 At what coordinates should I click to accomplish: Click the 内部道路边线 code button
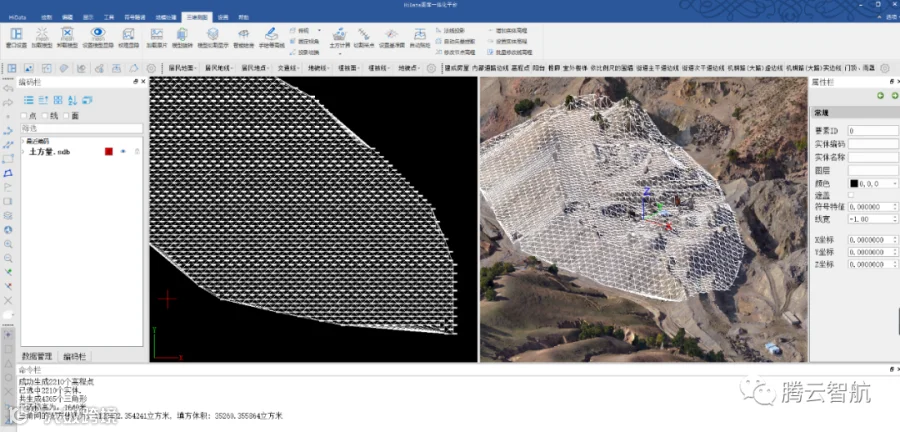490,68
